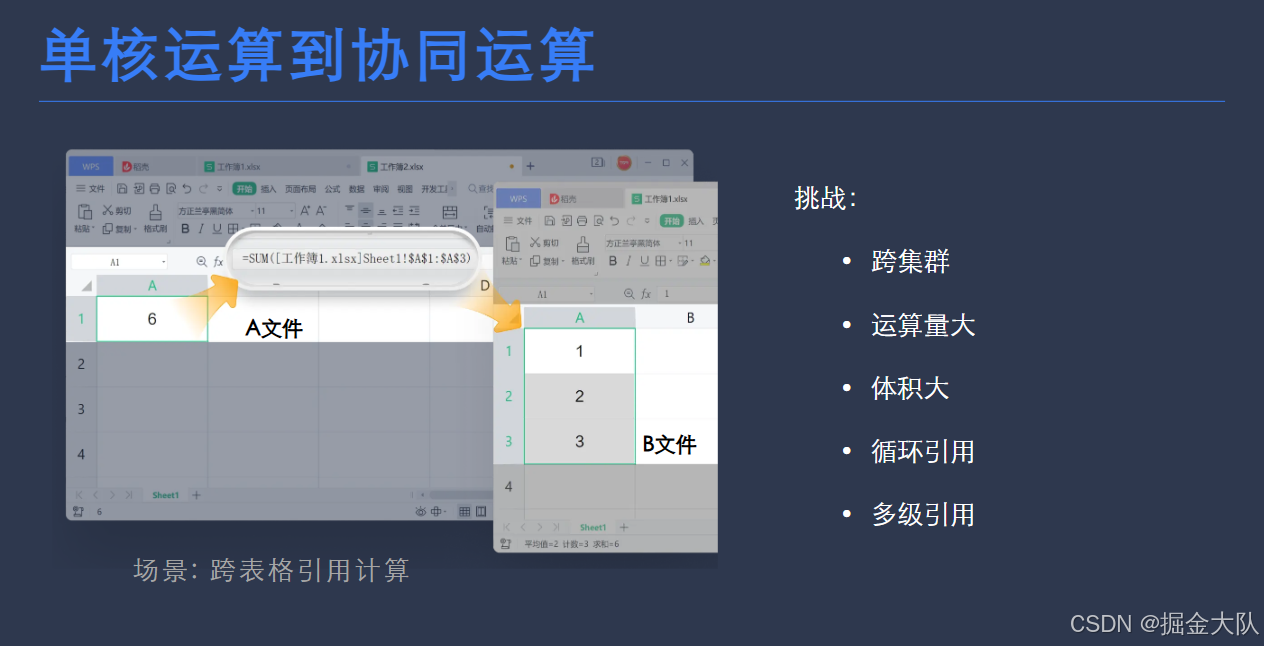Viewport: 1264px width, 646px height.
Task: Click row 2 header in 工作簿2 window
Action: [81, 364]
